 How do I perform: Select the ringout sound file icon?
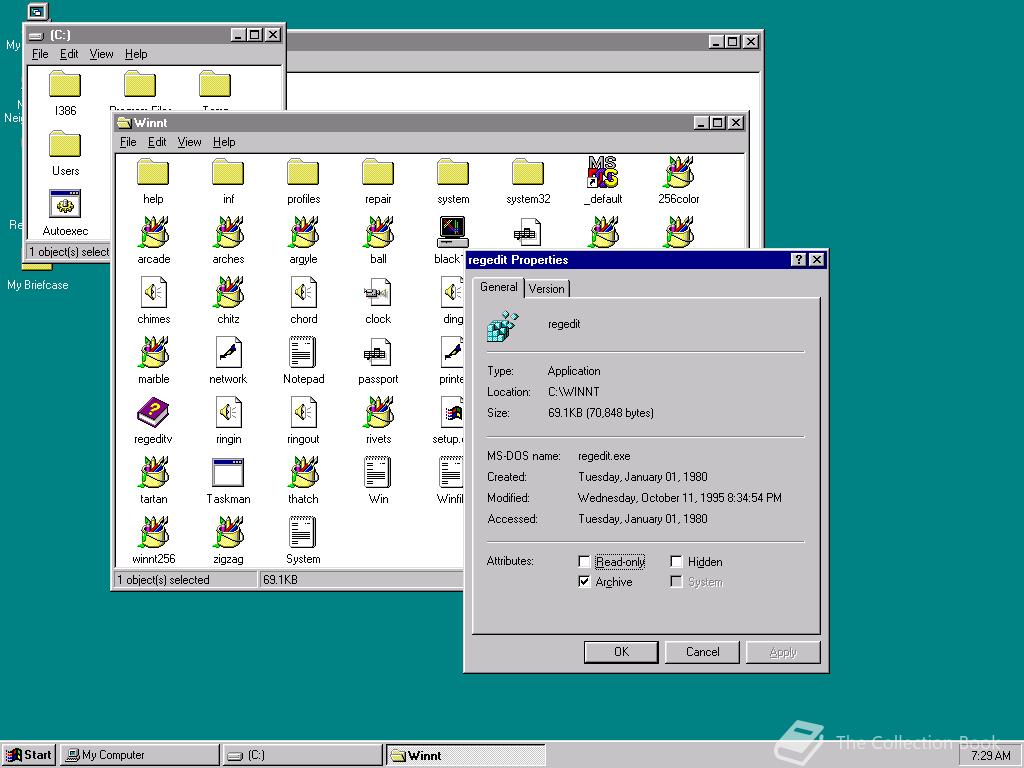[304, 412]
